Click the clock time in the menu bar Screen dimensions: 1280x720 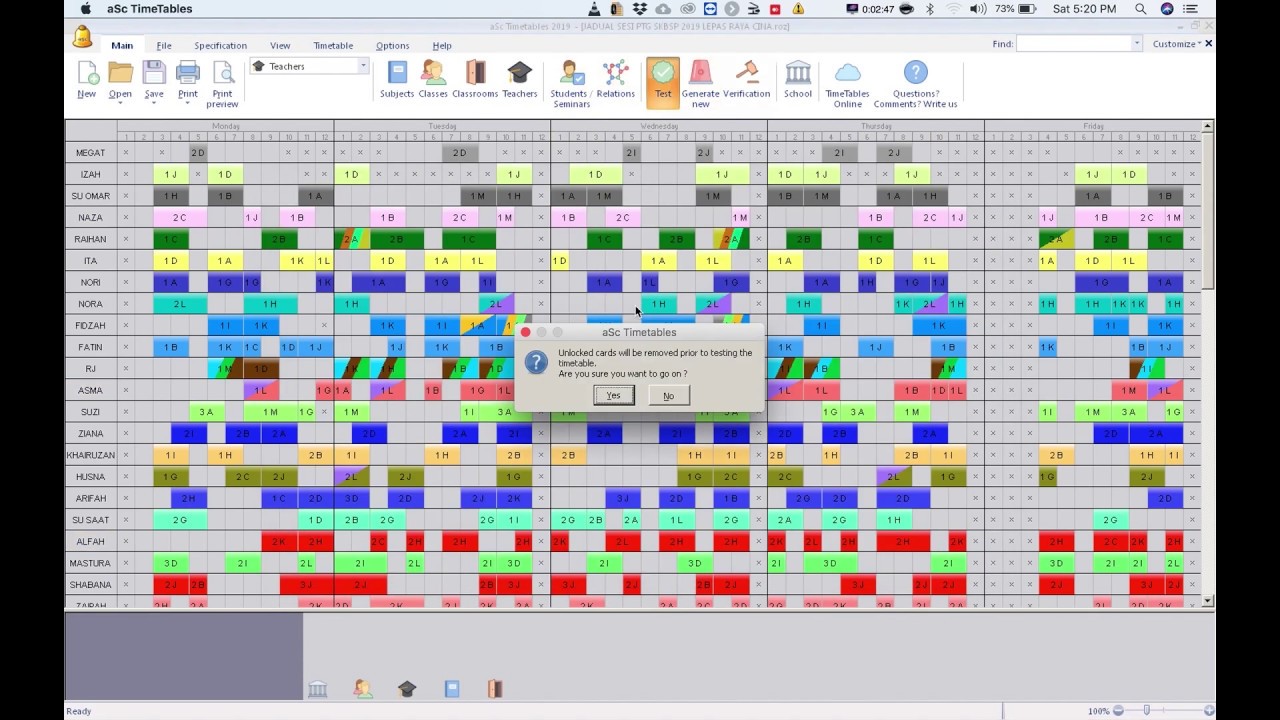tap(1084, 9)
